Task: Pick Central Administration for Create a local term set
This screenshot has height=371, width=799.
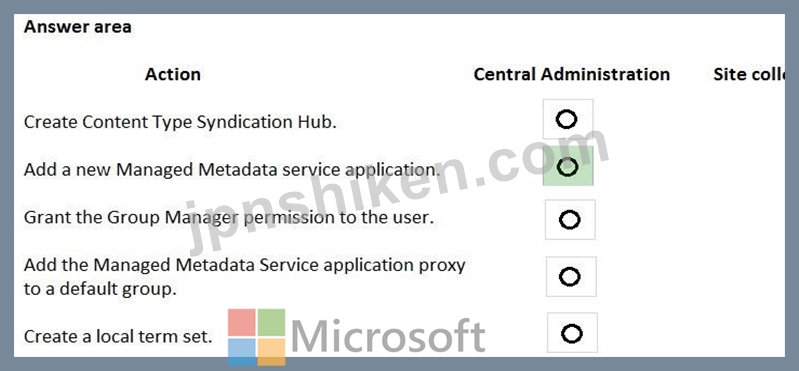Action: pyautogui.click(x=572, y=333)
